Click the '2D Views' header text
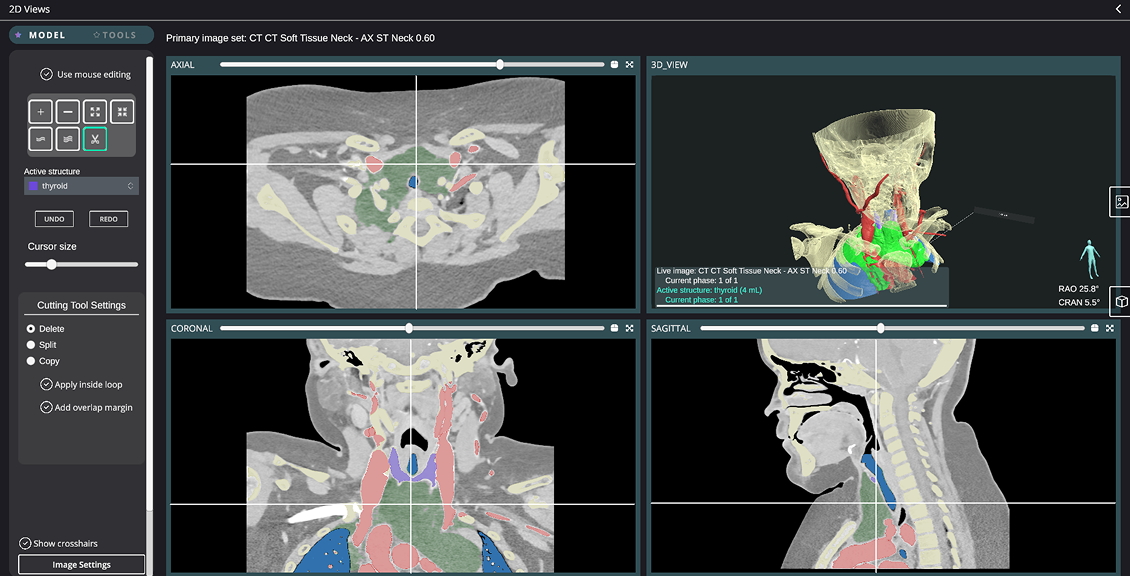 (30, 9)
